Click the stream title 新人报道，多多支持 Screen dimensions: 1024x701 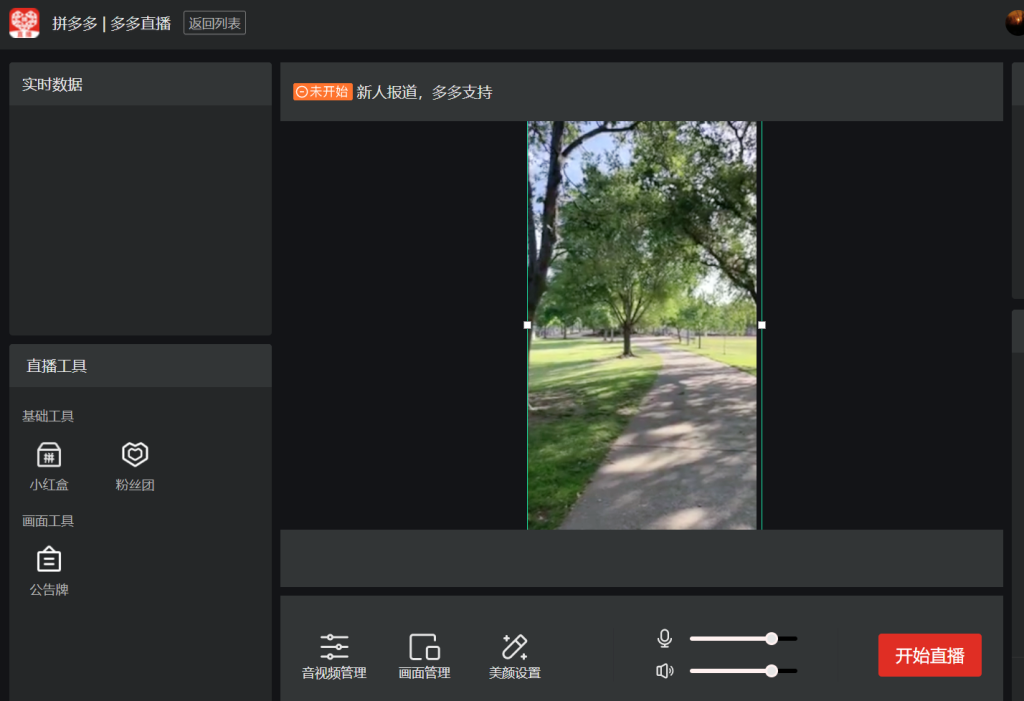[x=424, y=92]
